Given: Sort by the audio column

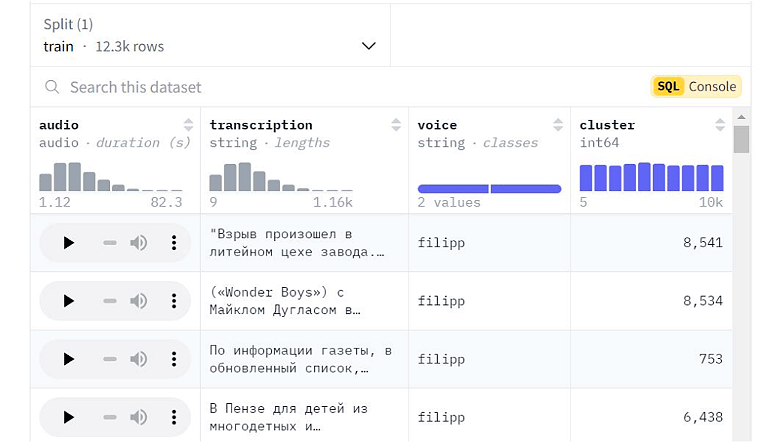Looking at the screenshot, I should 188,125.
